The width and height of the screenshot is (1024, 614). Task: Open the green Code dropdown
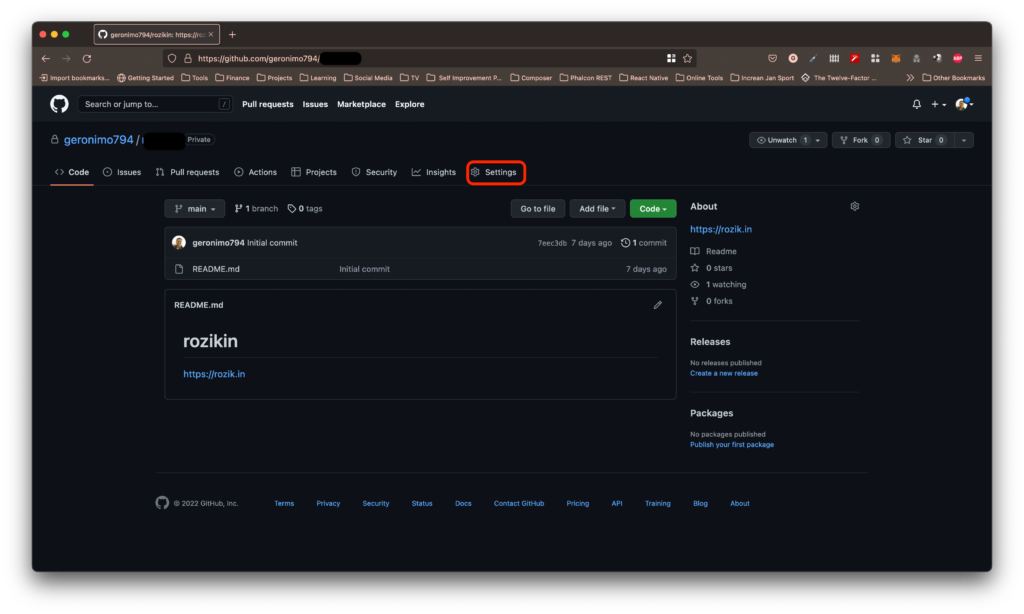(x=652, y=208)
